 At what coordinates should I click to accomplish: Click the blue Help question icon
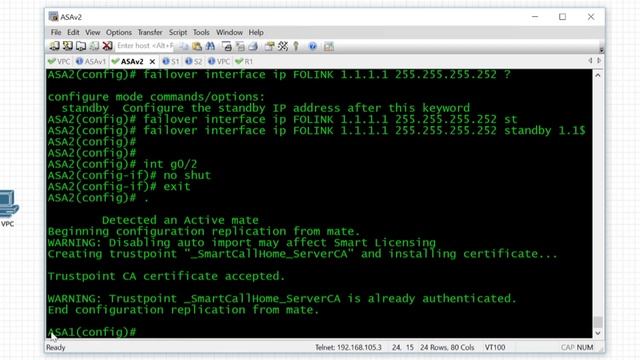click(313, 47)
